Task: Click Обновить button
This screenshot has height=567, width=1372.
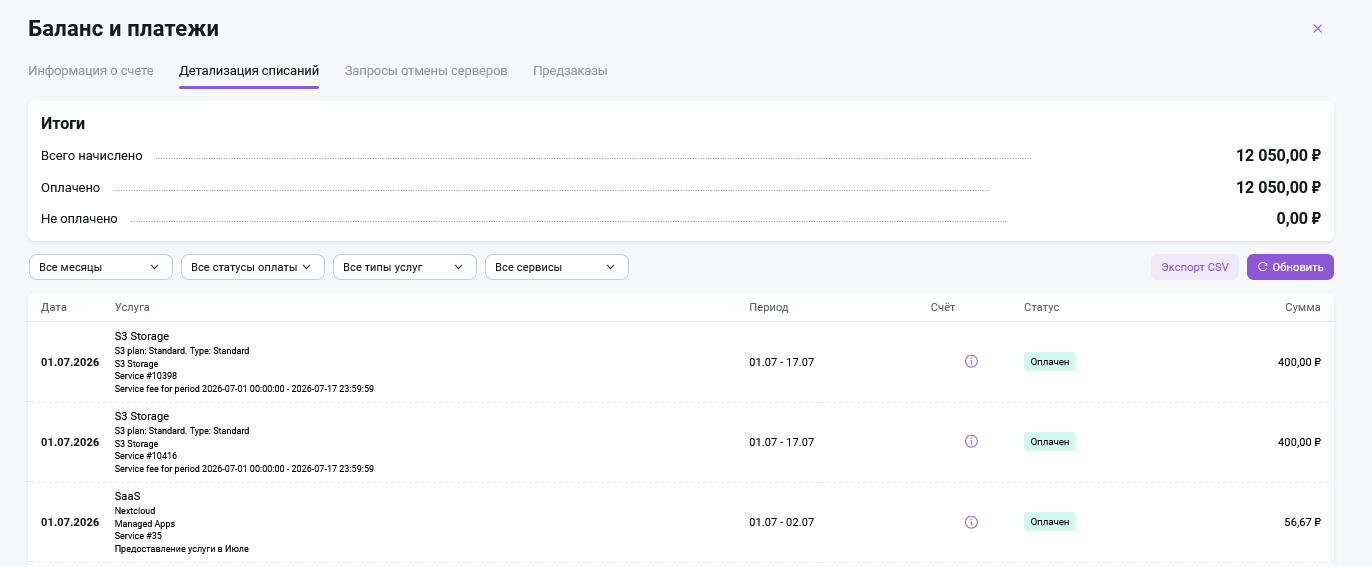Action: point(1290,267)
